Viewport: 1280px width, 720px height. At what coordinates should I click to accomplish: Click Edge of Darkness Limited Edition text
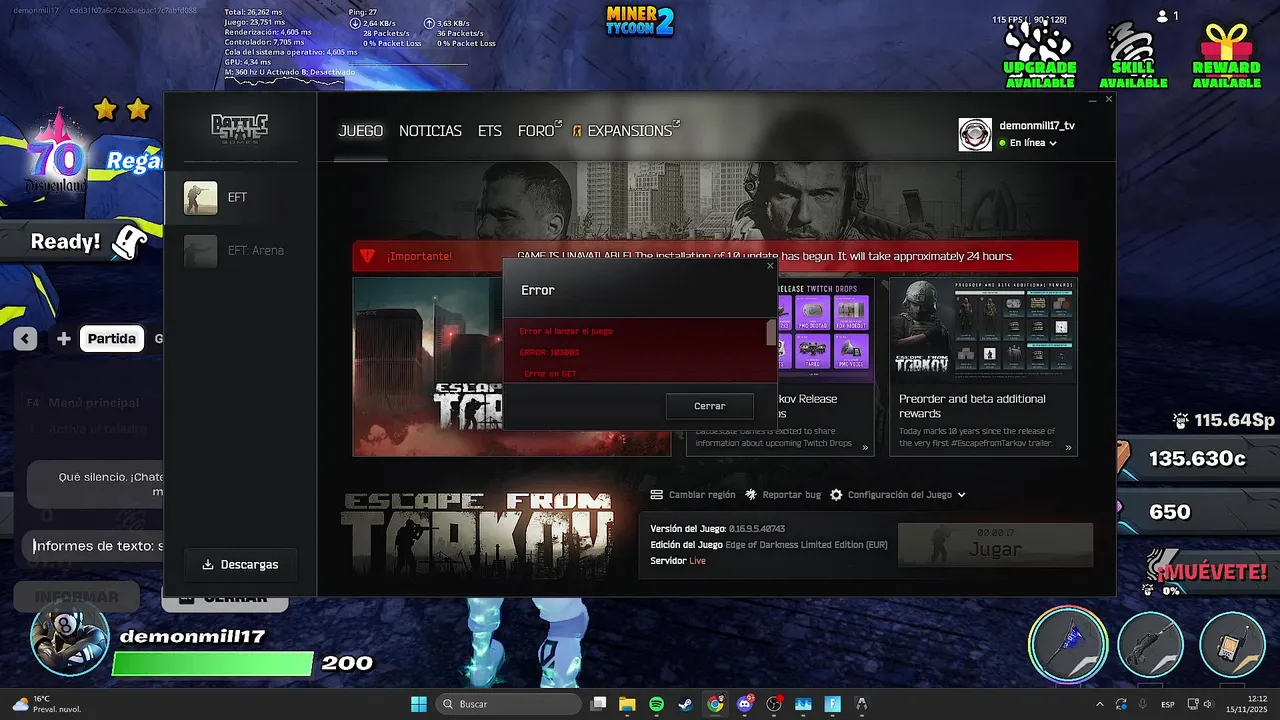[x=805, y=545]
